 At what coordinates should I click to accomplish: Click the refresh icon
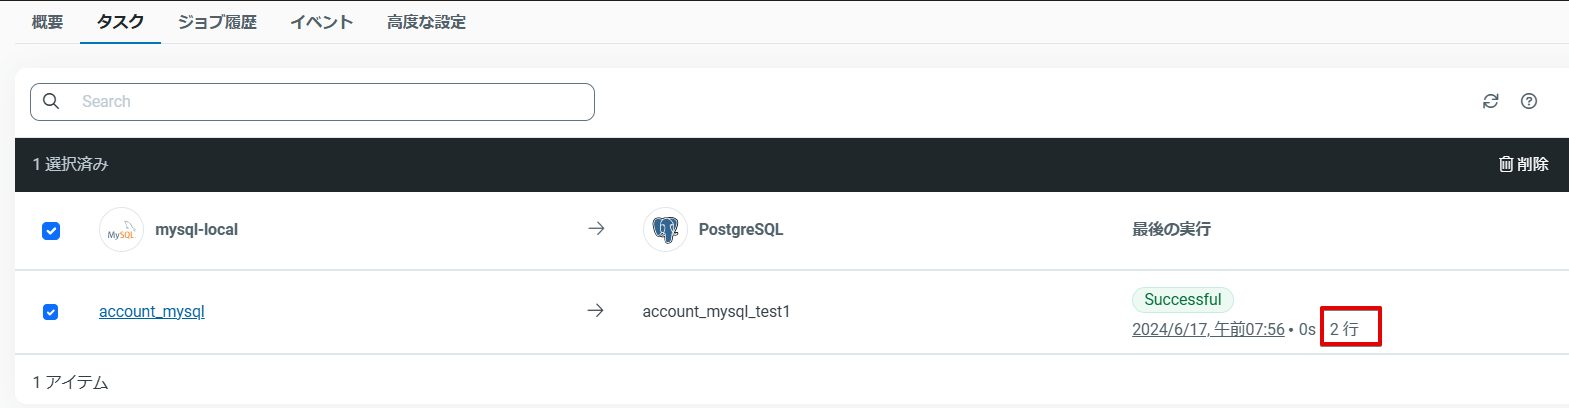point(1490,101)
